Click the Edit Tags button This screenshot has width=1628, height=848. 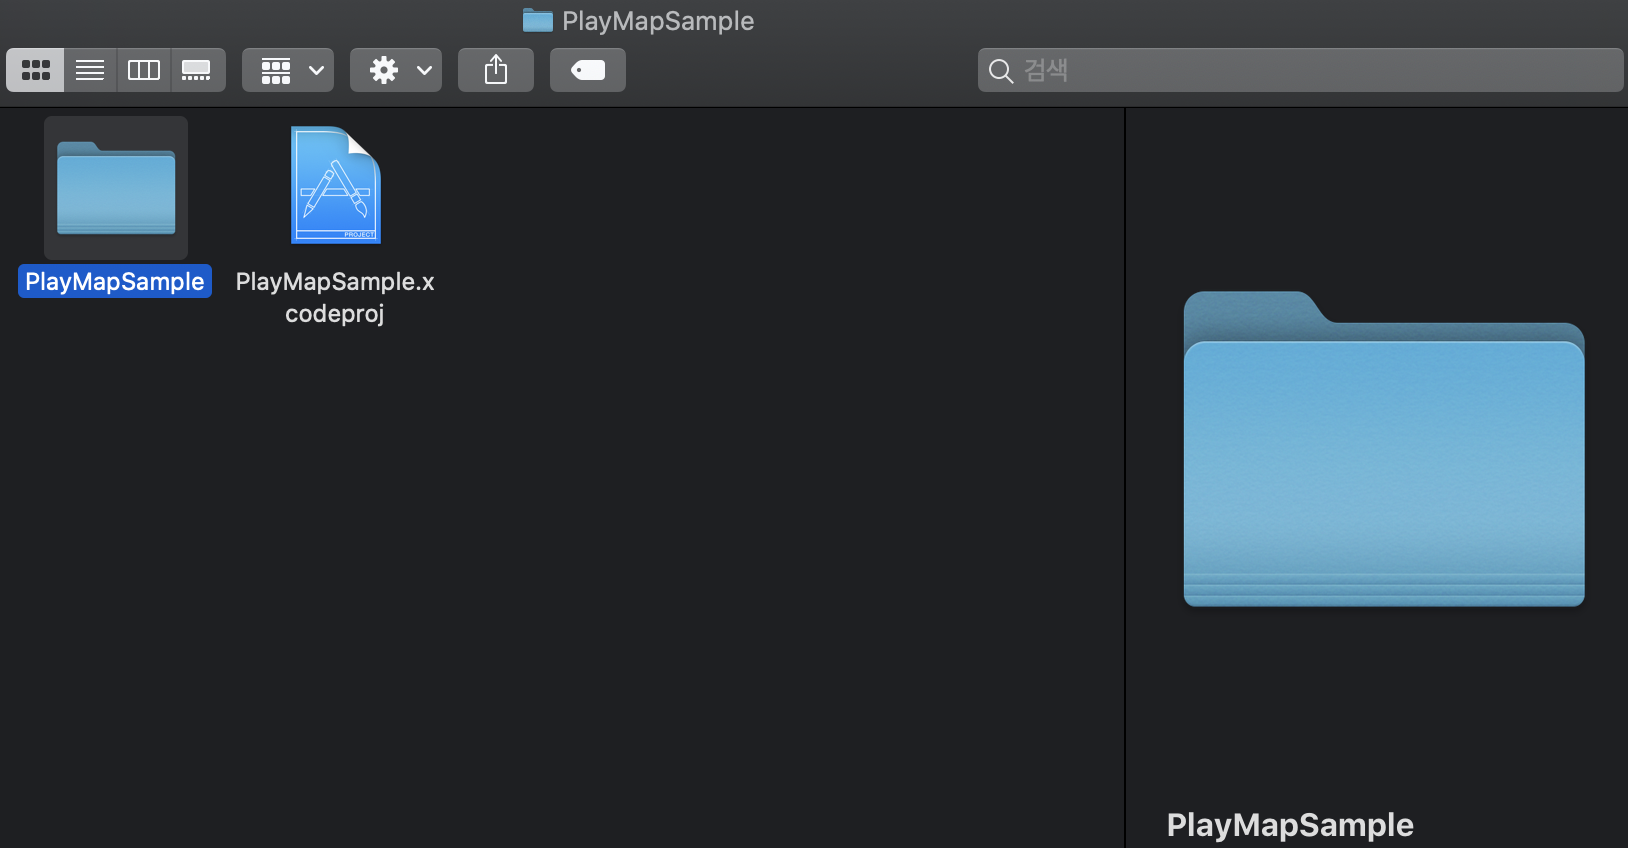pos(588,70)
